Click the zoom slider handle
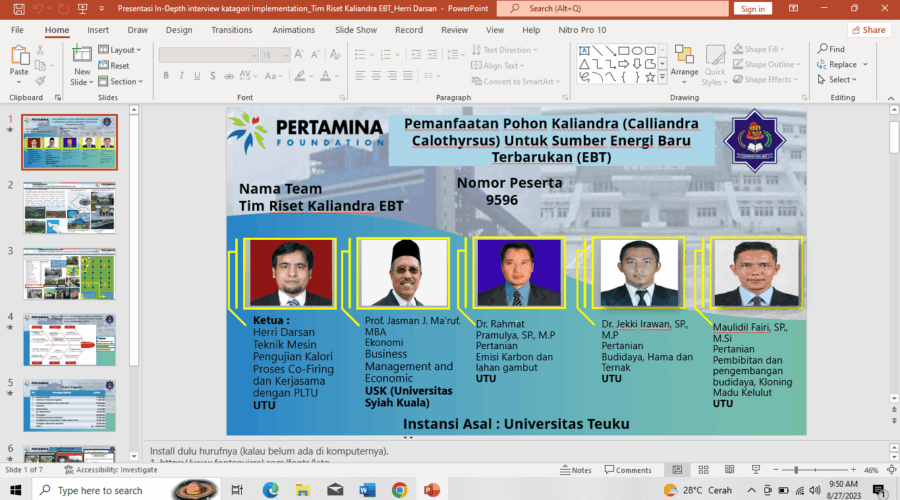Viewport: 900px width, 500px height. pyautogui.click(x=796, y=470)
